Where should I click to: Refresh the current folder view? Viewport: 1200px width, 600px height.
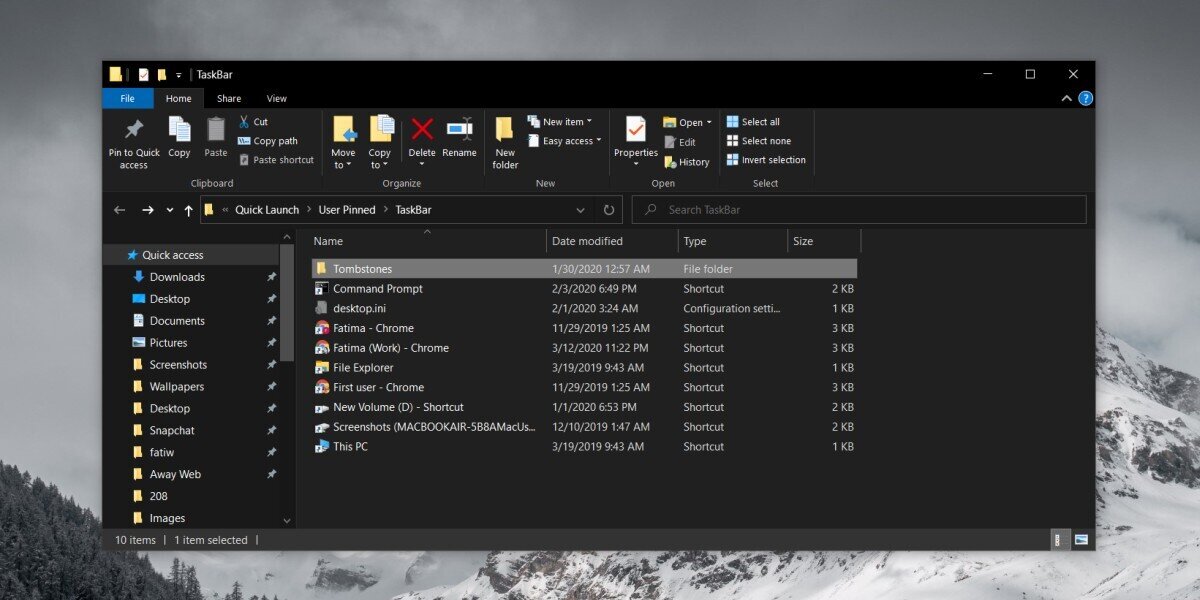click(609, 209)
